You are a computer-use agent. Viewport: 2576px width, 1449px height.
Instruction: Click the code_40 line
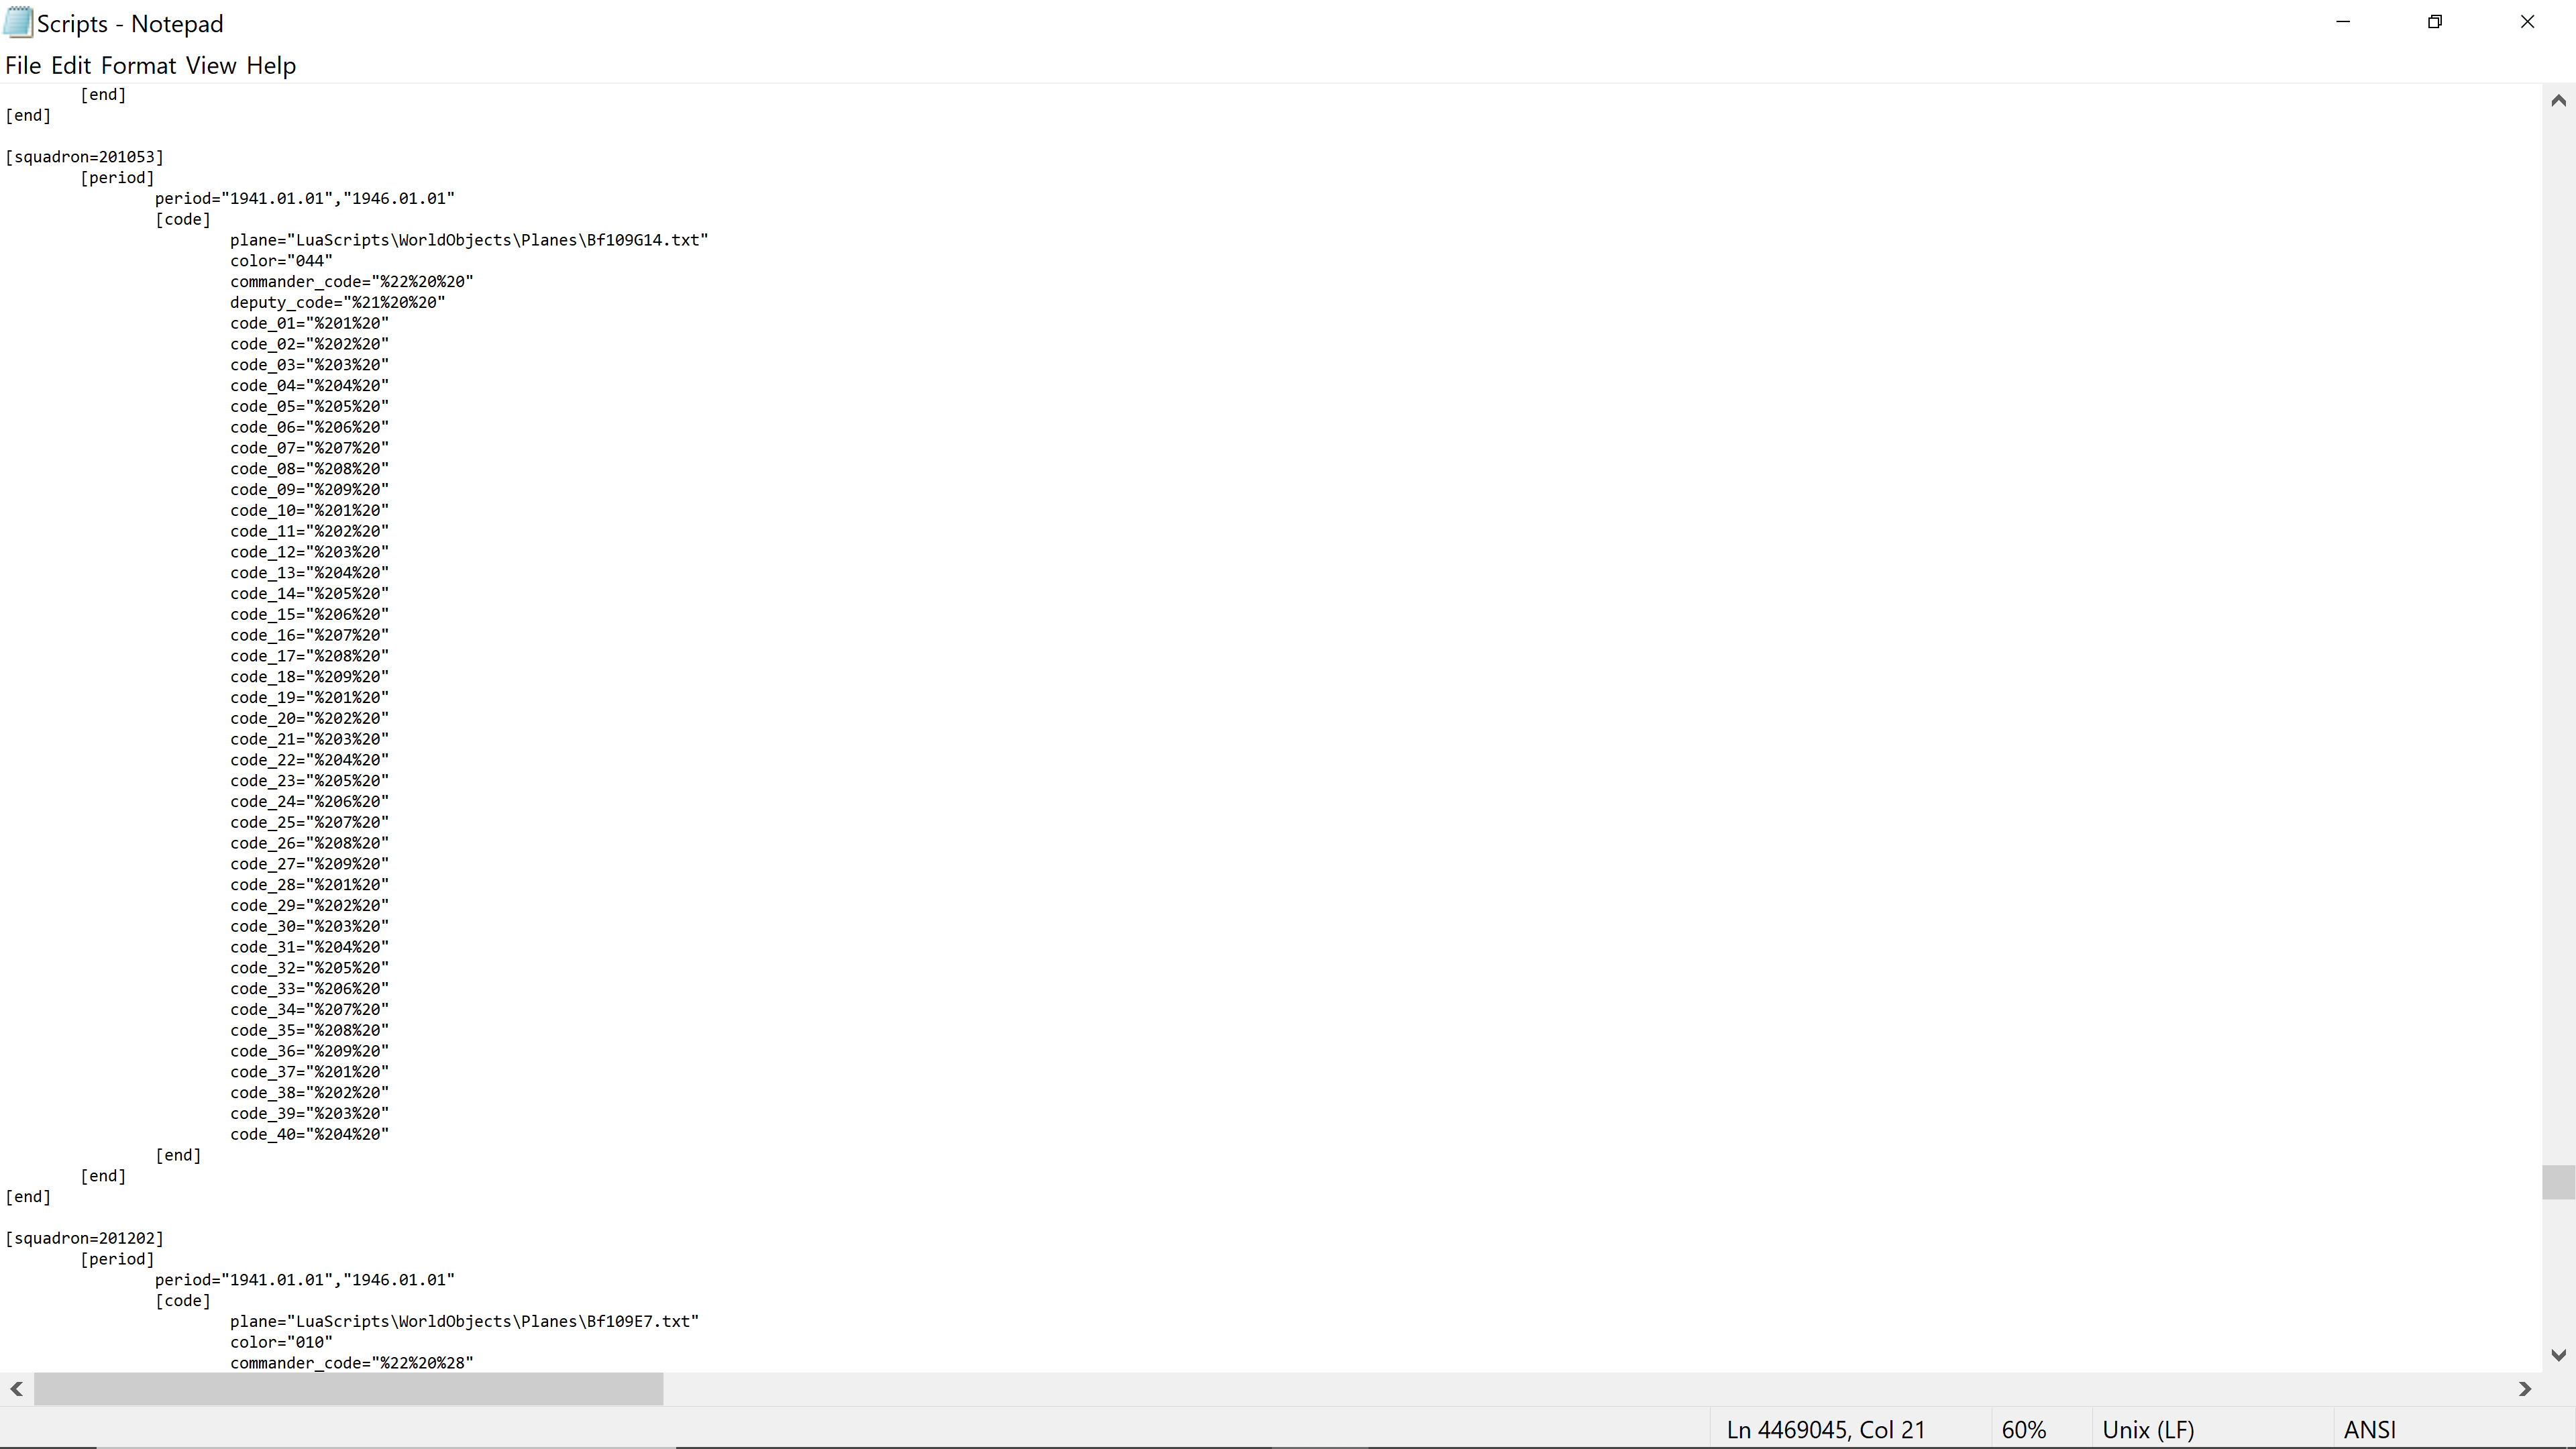(309, 1134)
